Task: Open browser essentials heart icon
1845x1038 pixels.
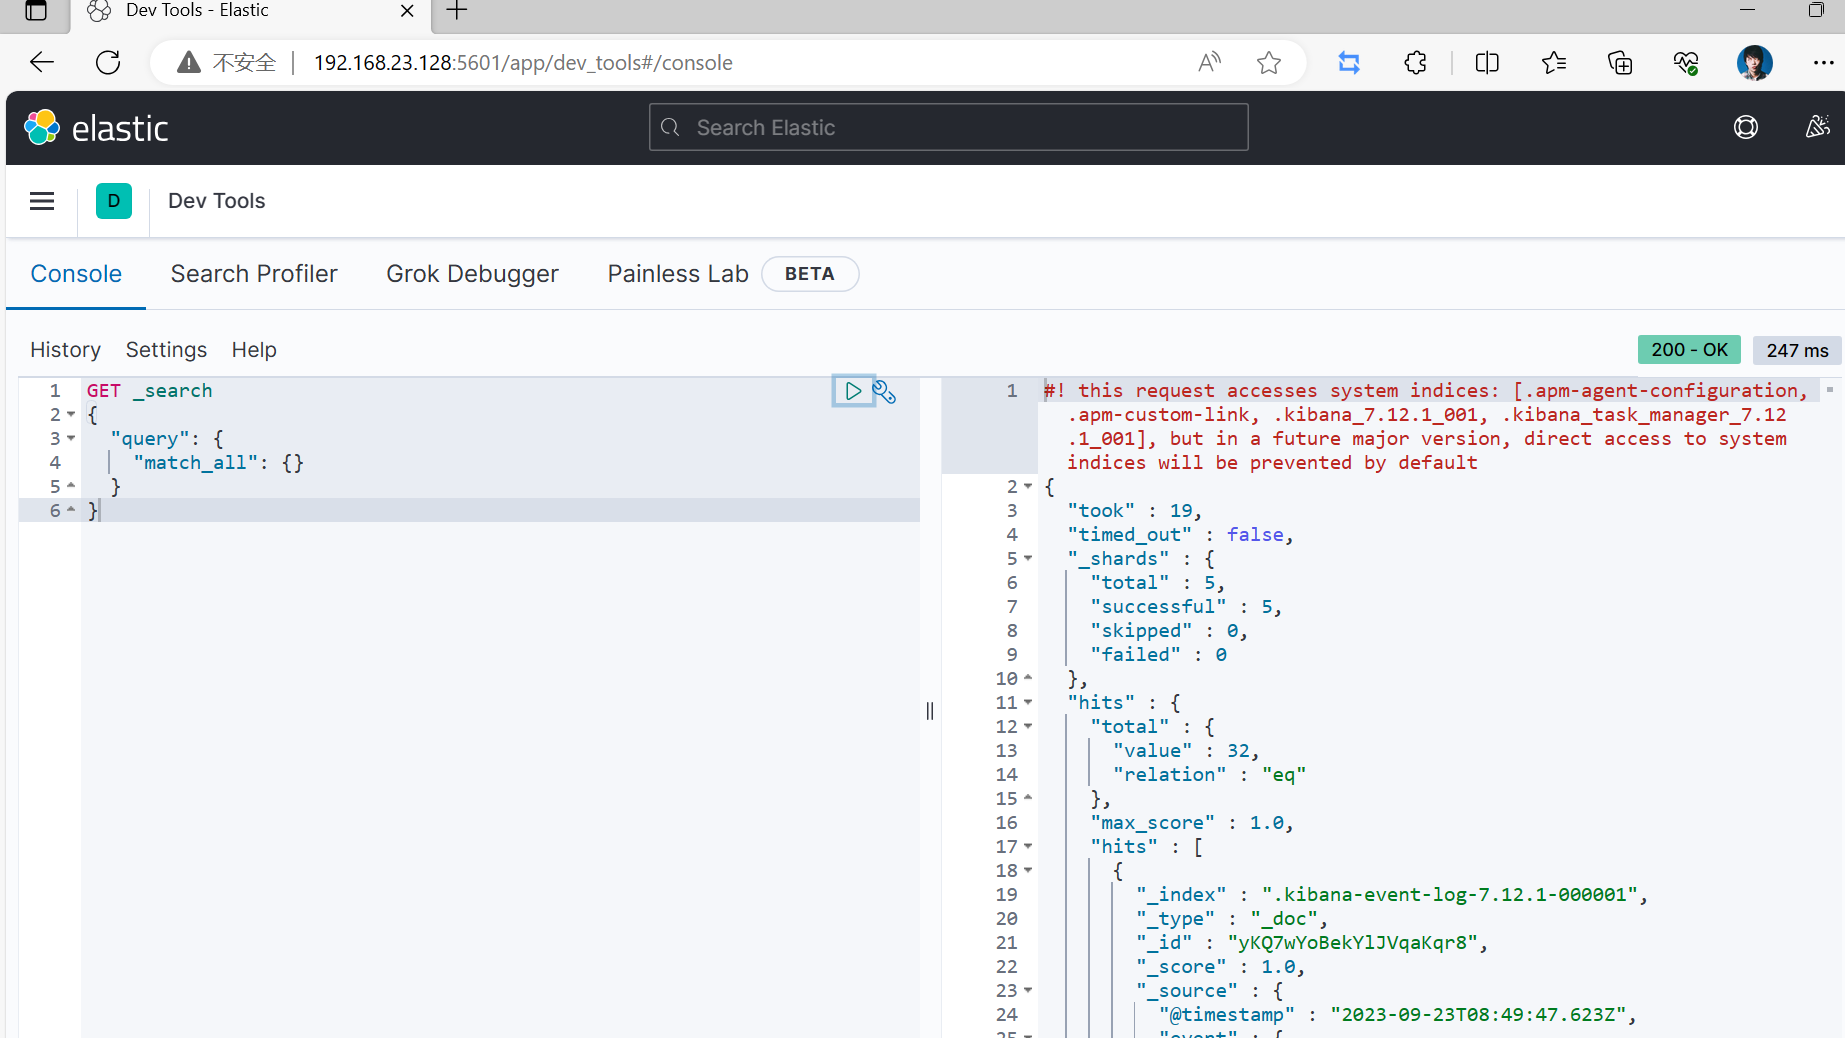Action: (1686, 63)
